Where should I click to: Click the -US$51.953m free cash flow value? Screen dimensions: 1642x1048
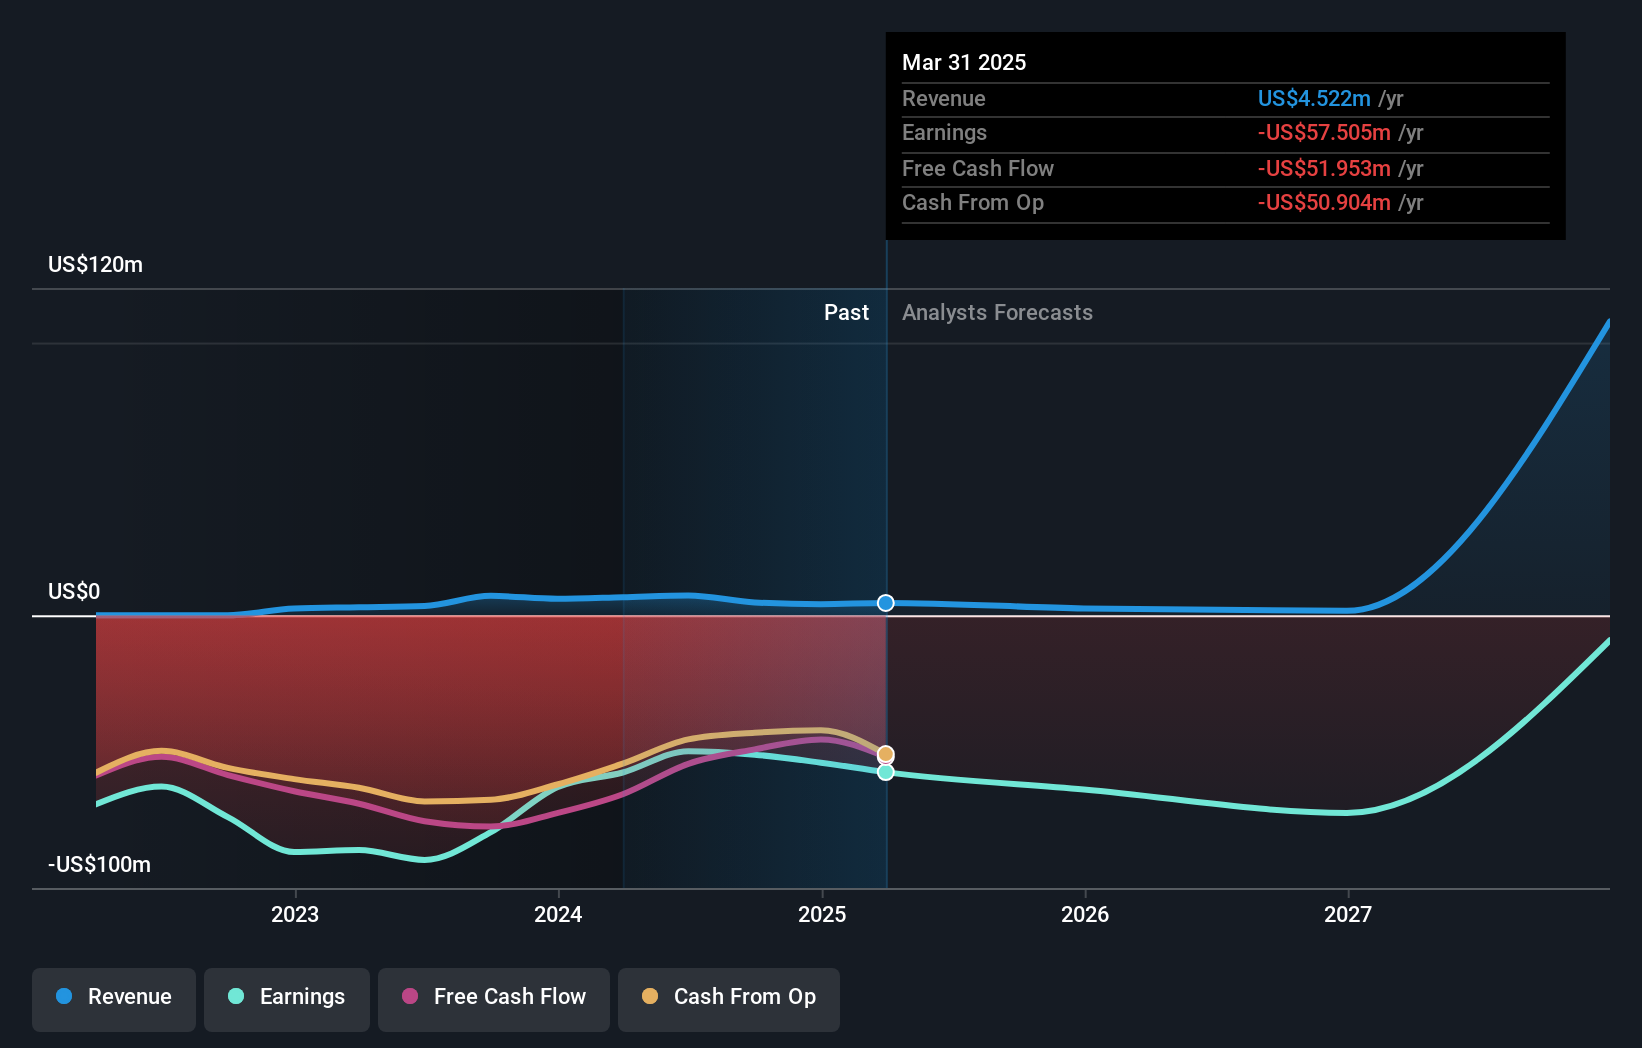(x=1324, y=168)
